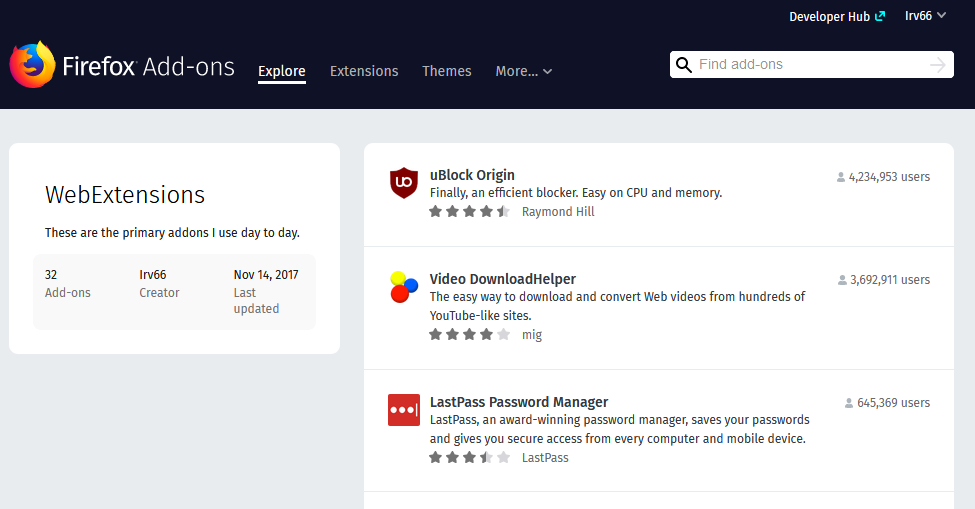The image size is (975, 509).
Task: Click the LastPass star rating
Action: tap(469, 457)
